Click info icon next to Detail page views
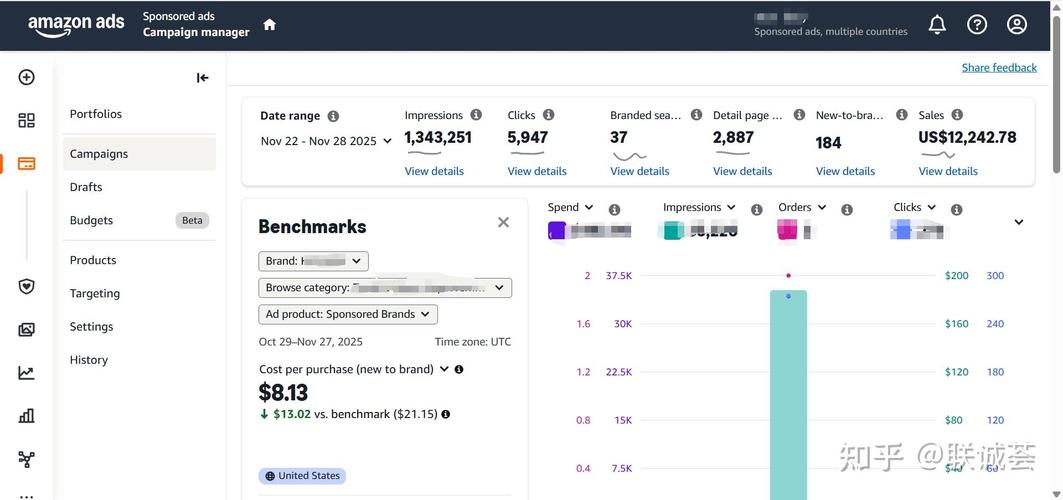 coord(799,114)
